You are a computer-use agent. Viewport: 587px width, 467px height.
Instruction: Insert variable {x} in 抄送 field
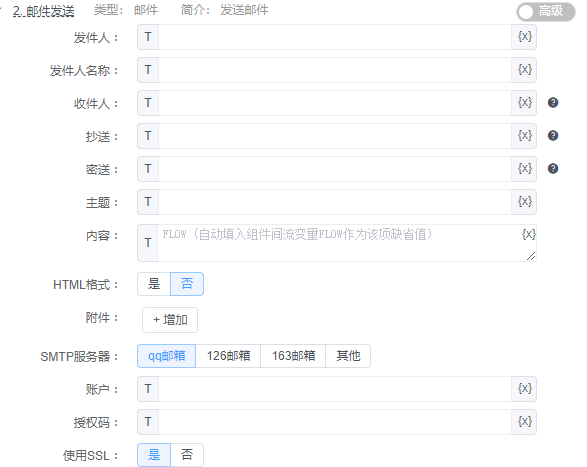(x=524, y=136)
